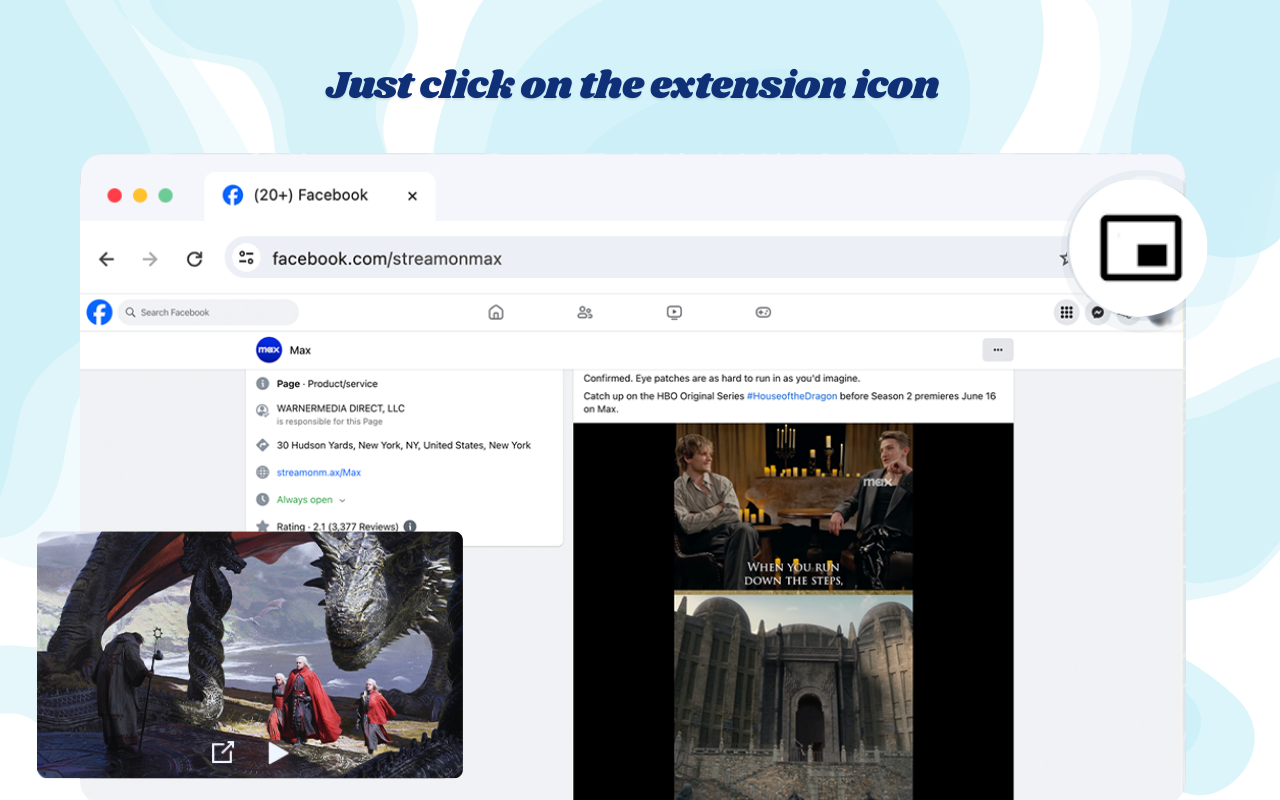This screenshot has height=800, width=1280.
Task: Play the dragon video preview
Action: click(277, 752)
